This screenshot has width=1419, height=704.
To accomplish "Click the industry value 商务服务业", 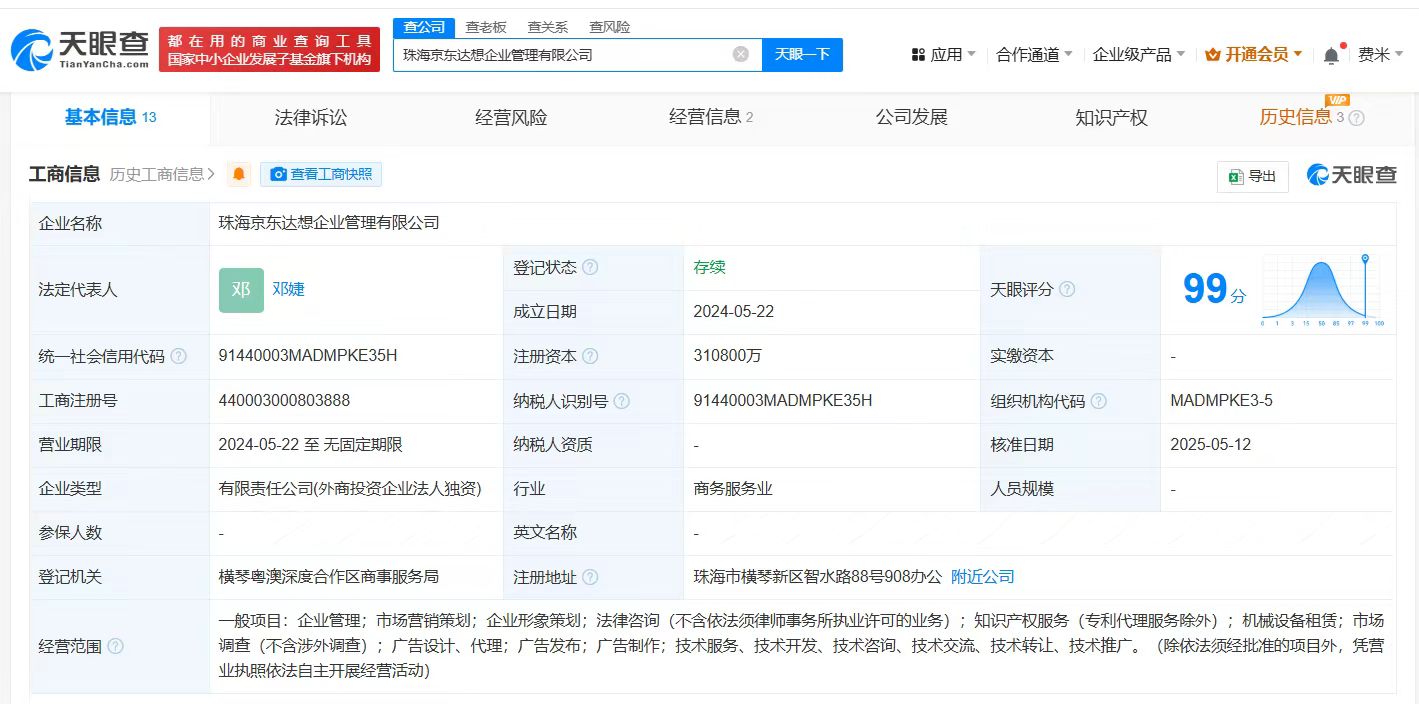I will tap(733, 489).
